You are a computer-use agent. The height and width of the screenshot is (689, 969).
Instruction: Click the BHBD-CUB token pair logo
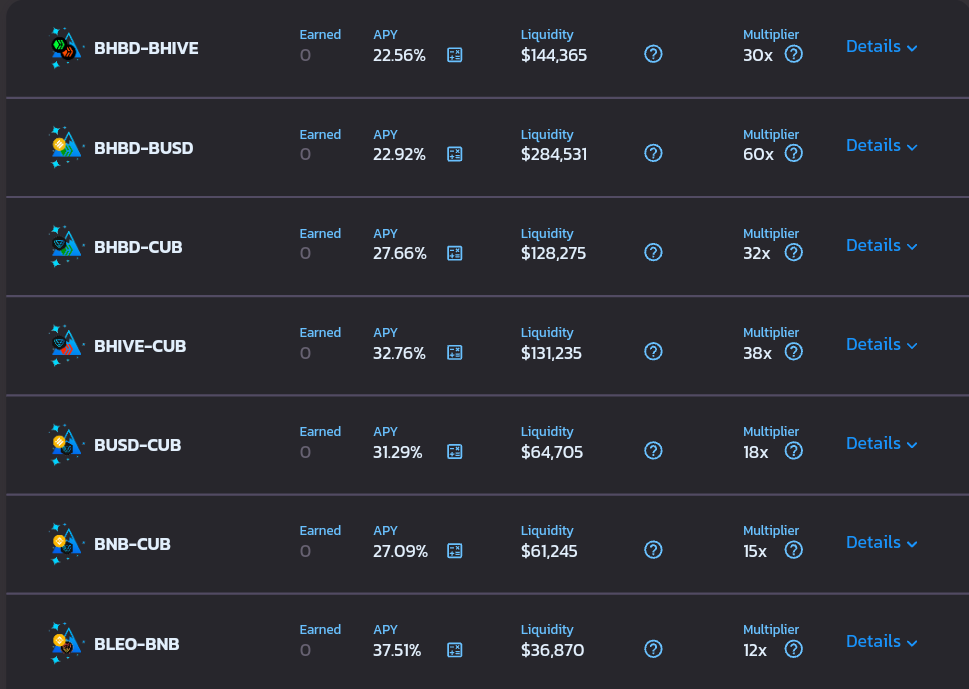[x=66, y=246]
